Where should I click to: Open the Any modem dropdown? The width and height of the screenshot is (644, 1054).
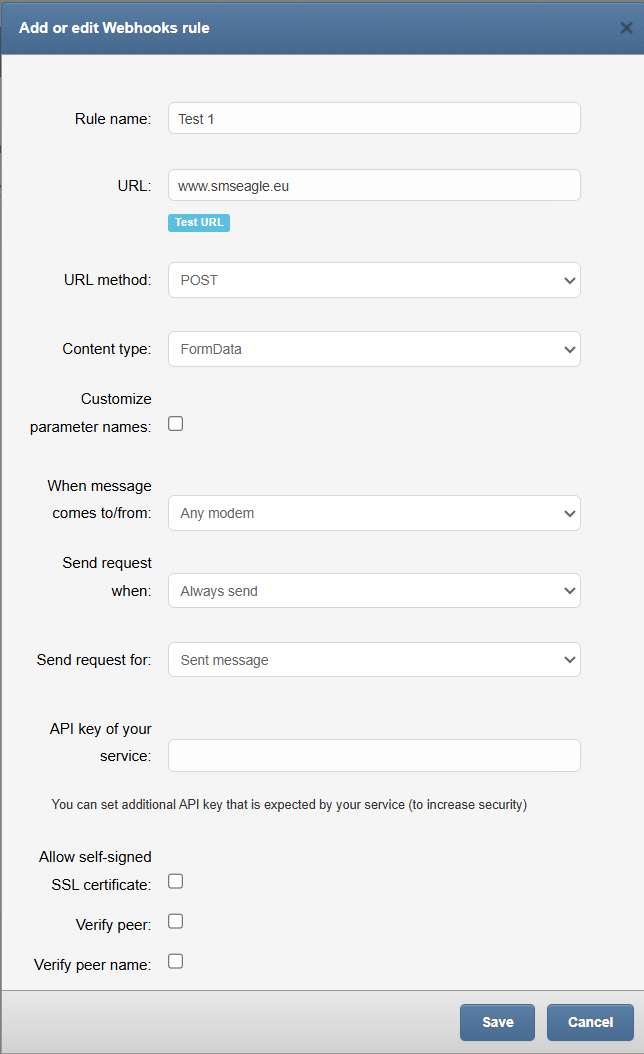(374, 513)
